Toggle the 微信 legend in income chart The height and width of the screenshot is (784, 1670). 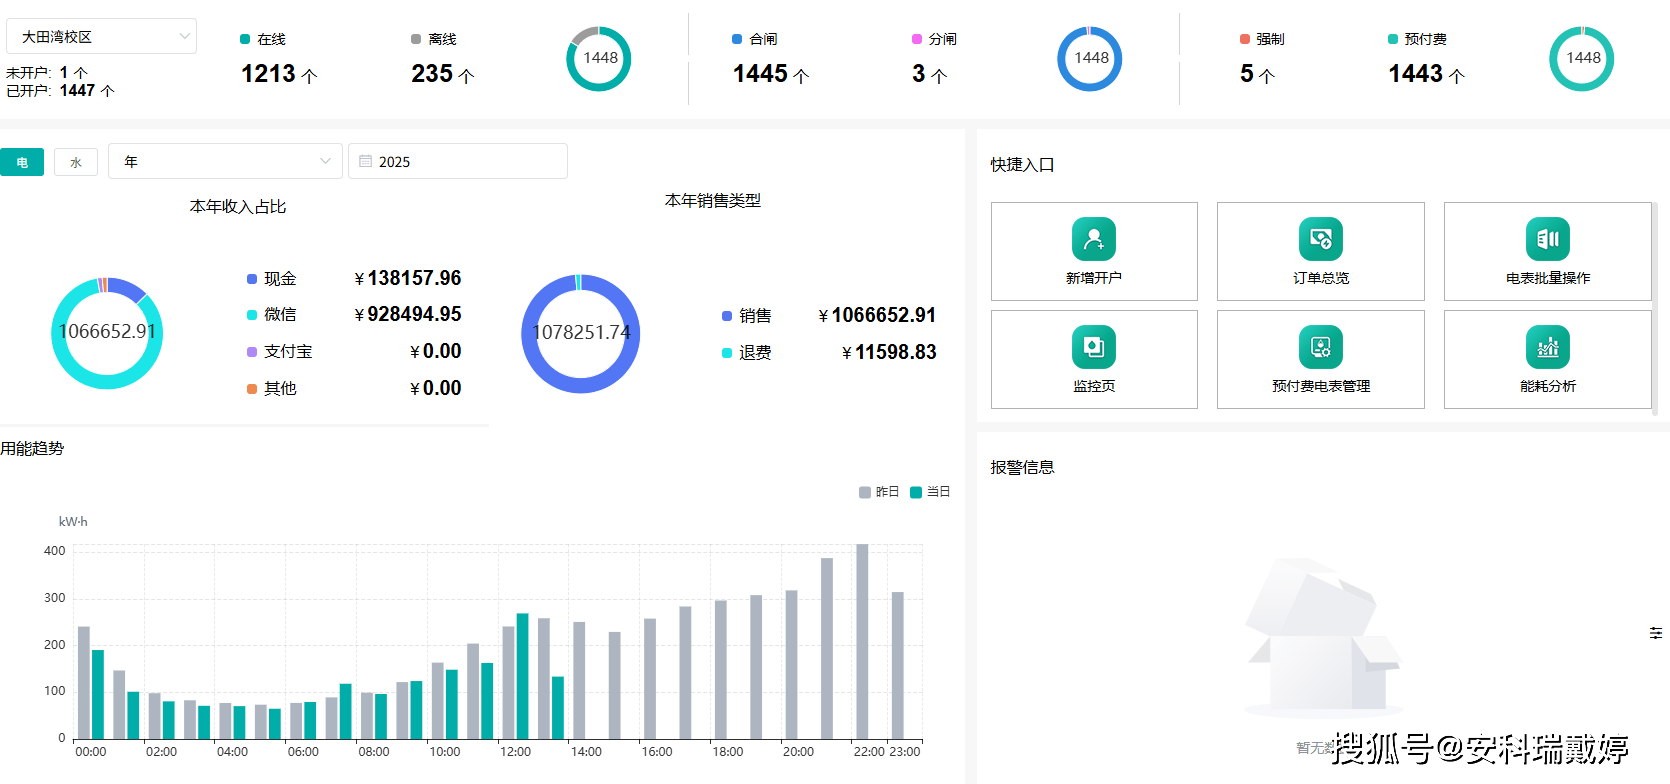pyautogui.click(x=271, y=314)
